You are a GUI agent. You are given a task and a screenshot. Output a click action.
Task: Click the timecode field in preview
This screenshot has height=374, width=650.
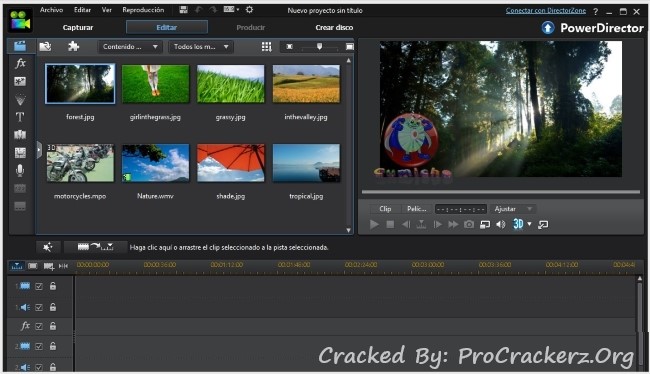point(461,209)
